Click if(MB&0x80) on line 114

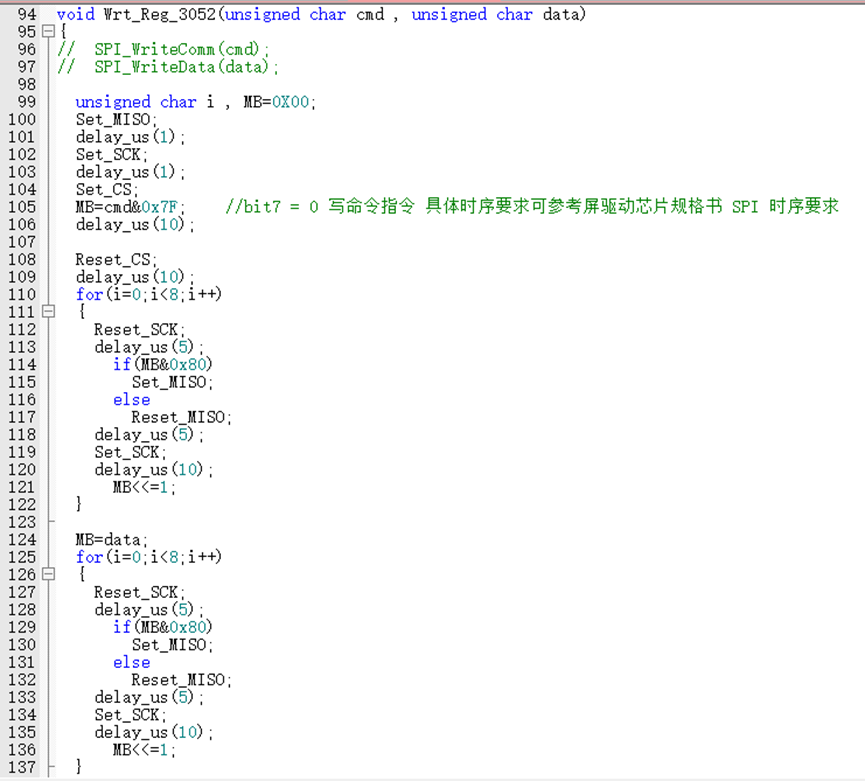[x=163, y=365]
